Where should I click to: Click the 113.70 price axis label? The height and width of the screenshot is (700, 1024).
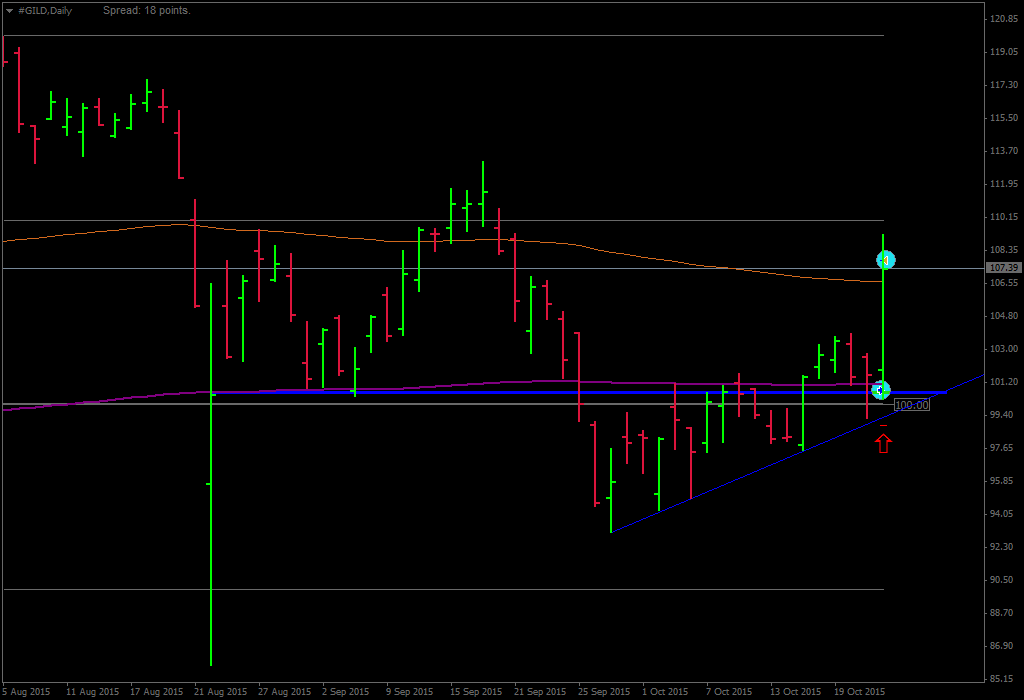[x=1004, y=151]
